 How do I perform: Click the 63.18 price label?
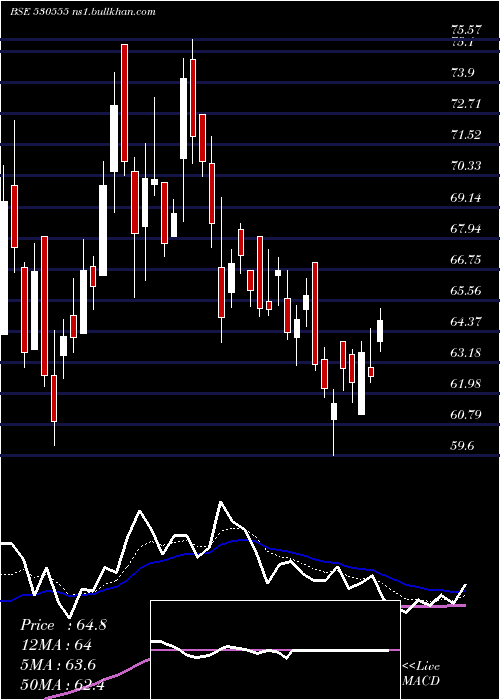466,353
